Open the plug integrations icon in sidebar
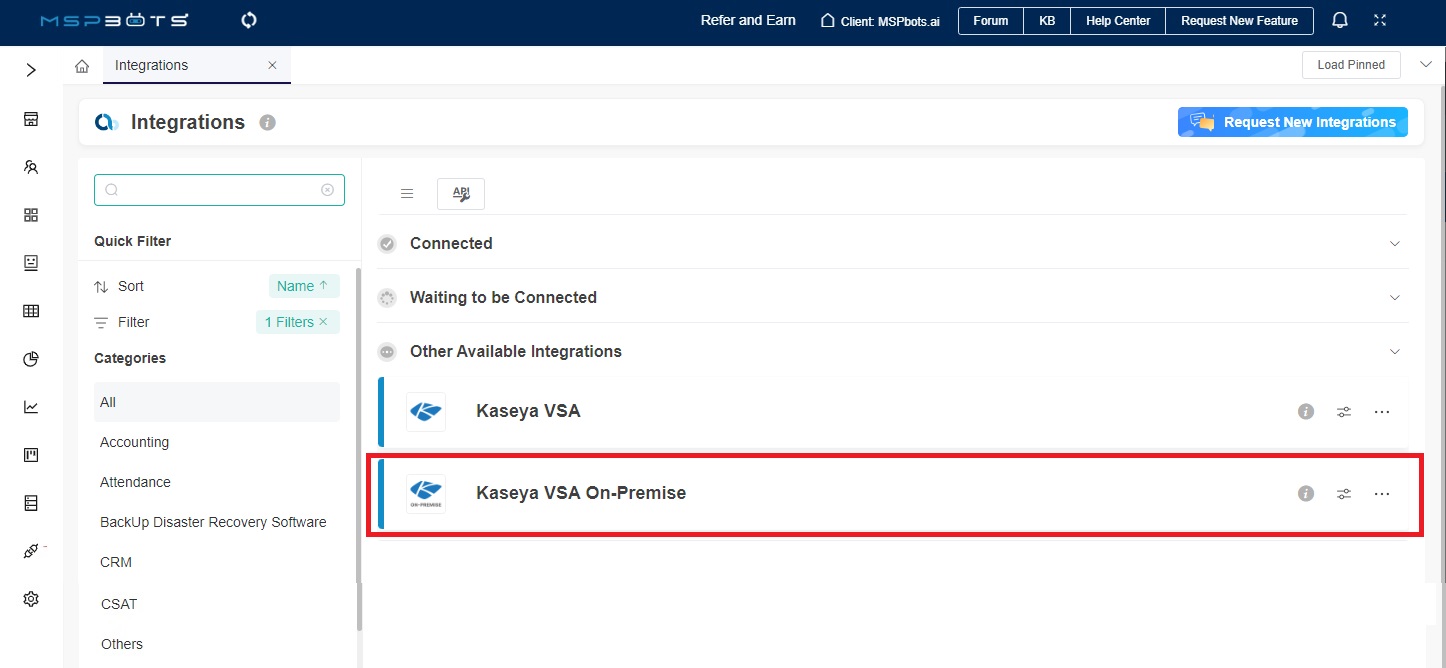This screenshot has width=1446, height=668. click(x=31, y=551)
